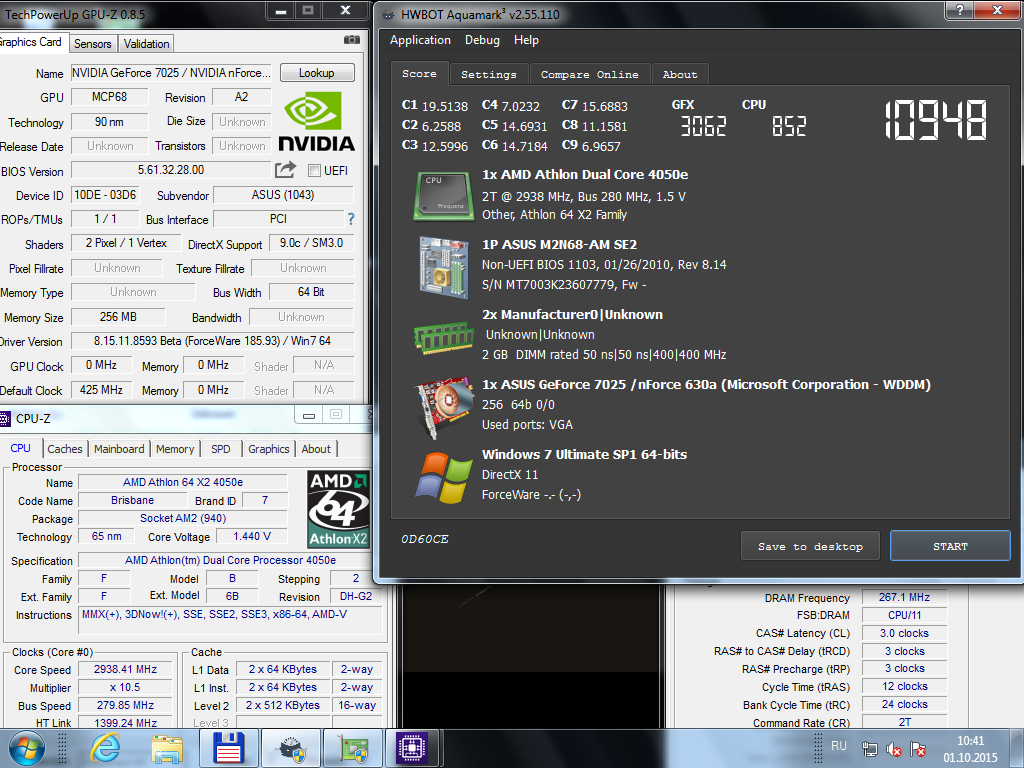Click the CPU-Z Specification field
The height and width of the screenshot is (768, 1024).
click(x=231, y=560)
